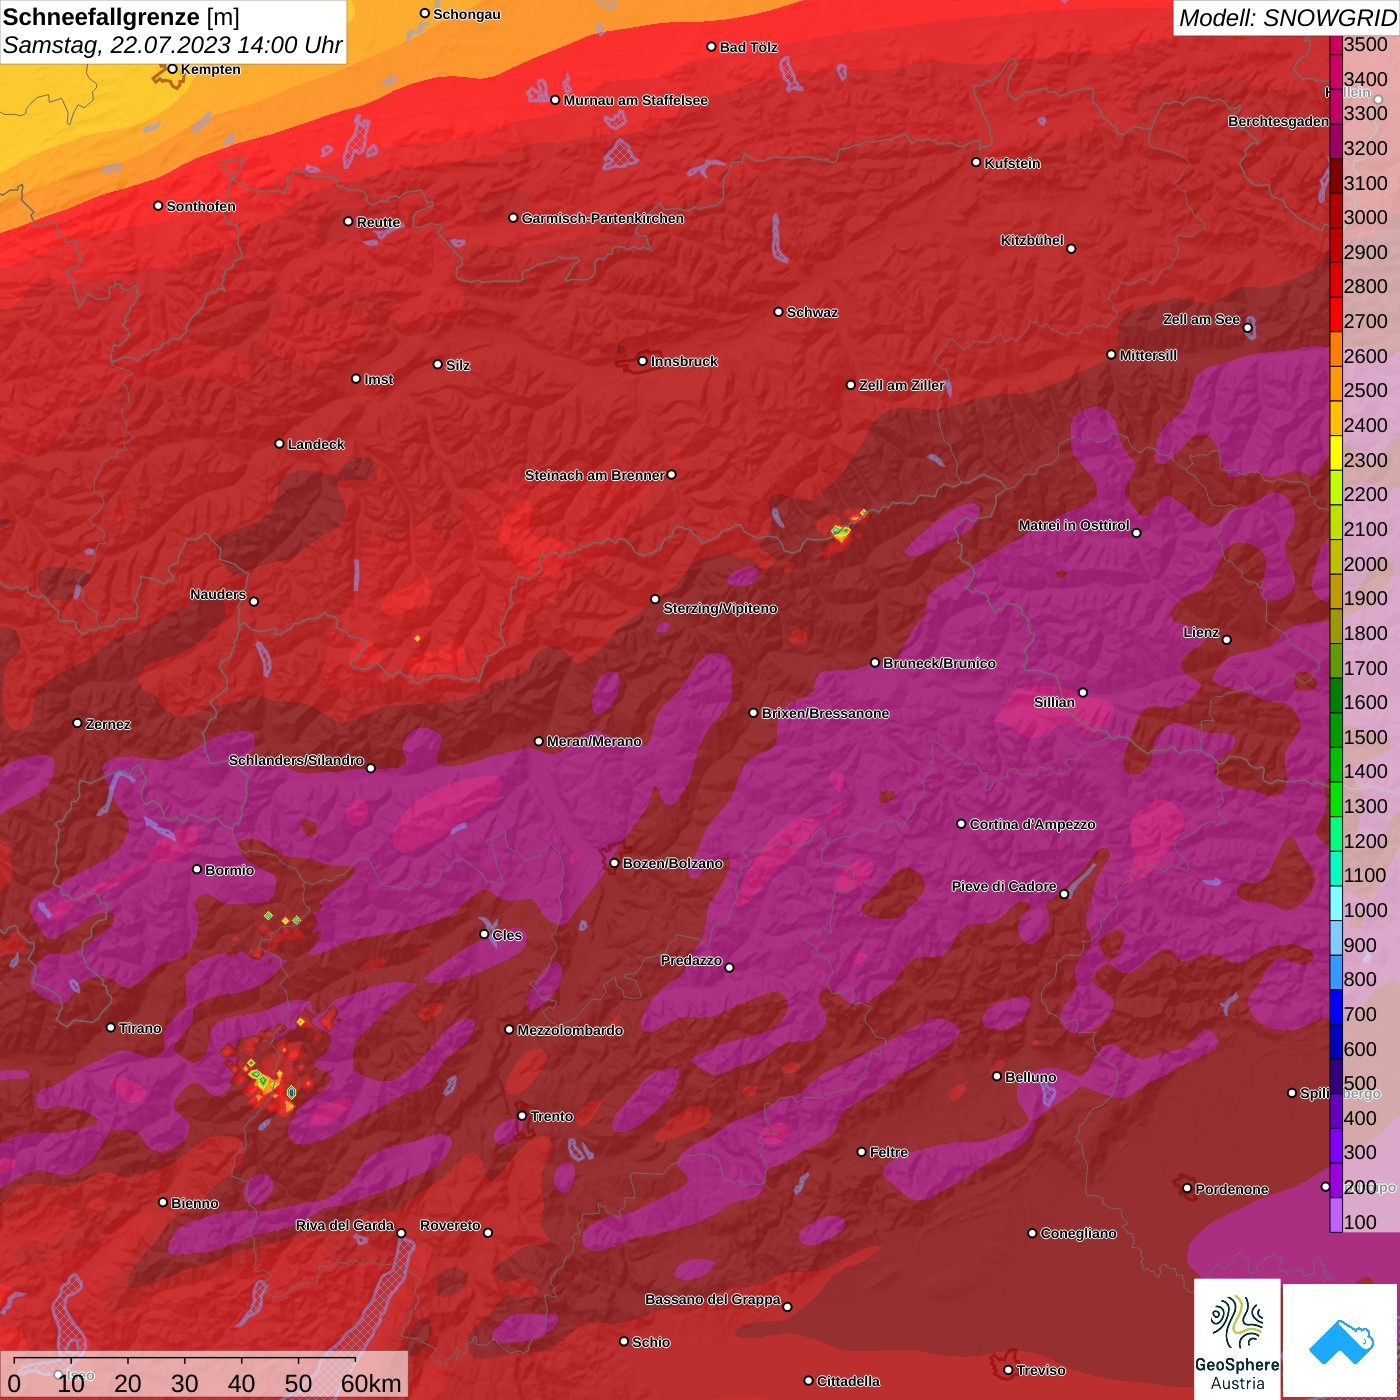The image size is (1400, 1400).
Task: Click the 'Steinach am Brenner' label
Action: point(594,475)
